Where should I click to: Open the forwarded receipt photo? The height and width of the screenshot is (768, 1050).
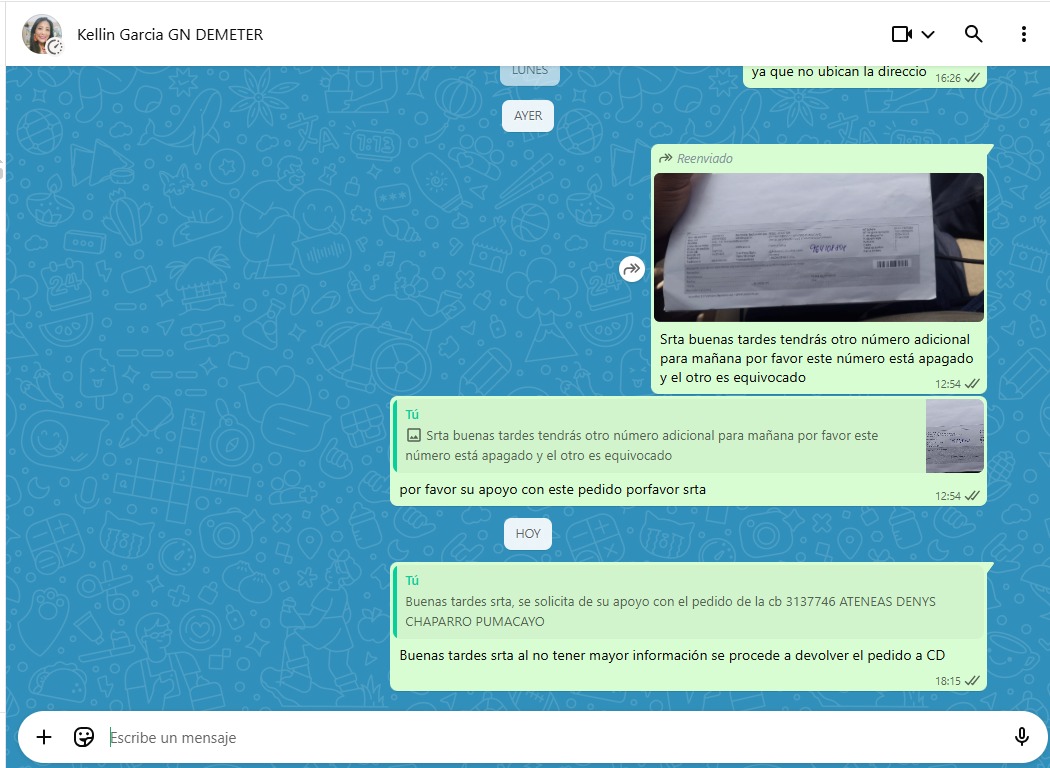(x=818, y=247)
